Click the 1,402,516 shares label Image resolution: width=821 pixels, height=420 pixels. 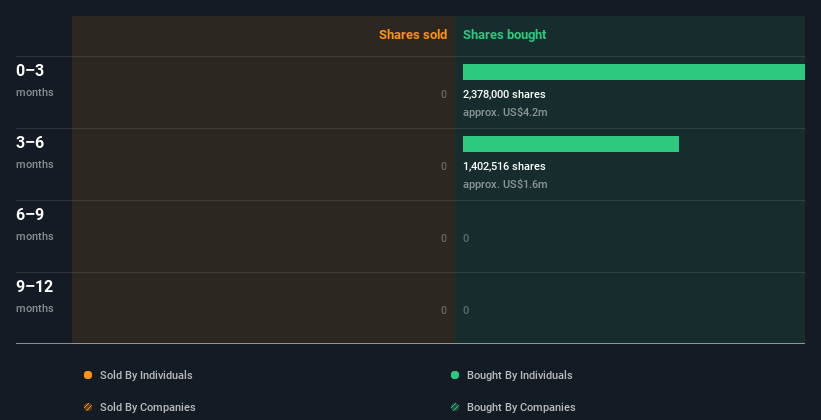pos(504,166)
